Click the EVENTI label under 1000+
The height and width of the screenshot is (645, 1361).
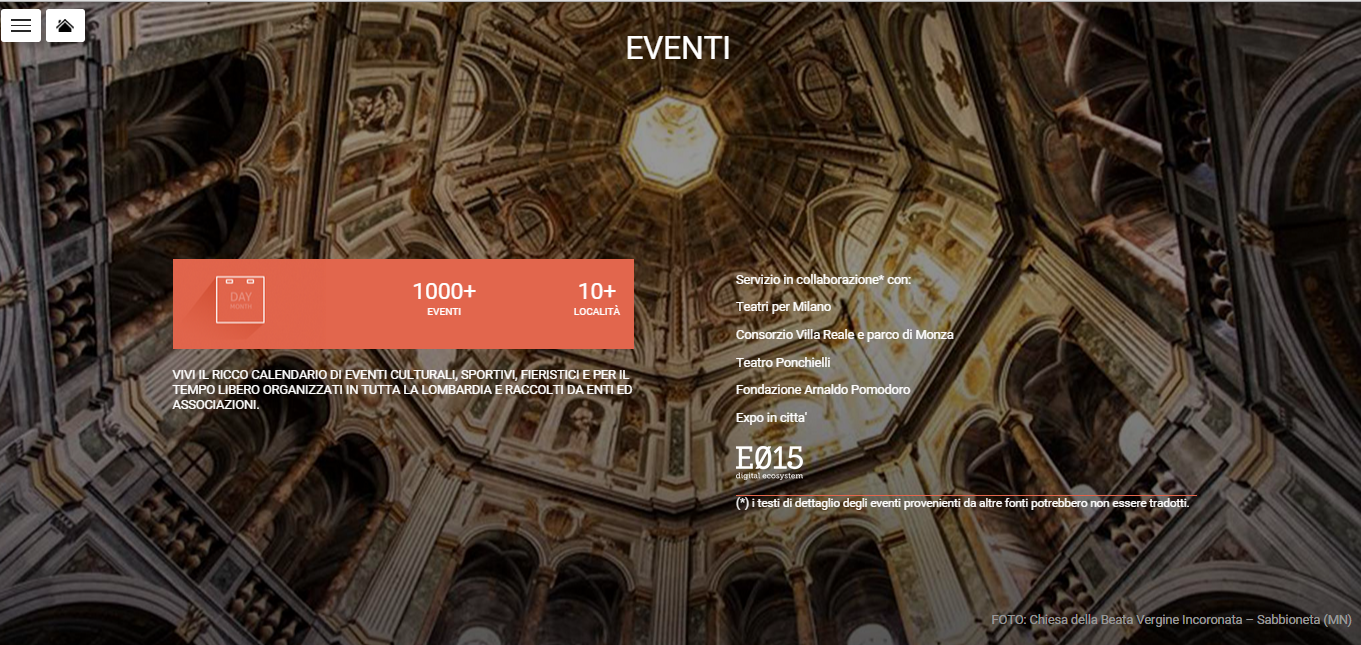444,312
